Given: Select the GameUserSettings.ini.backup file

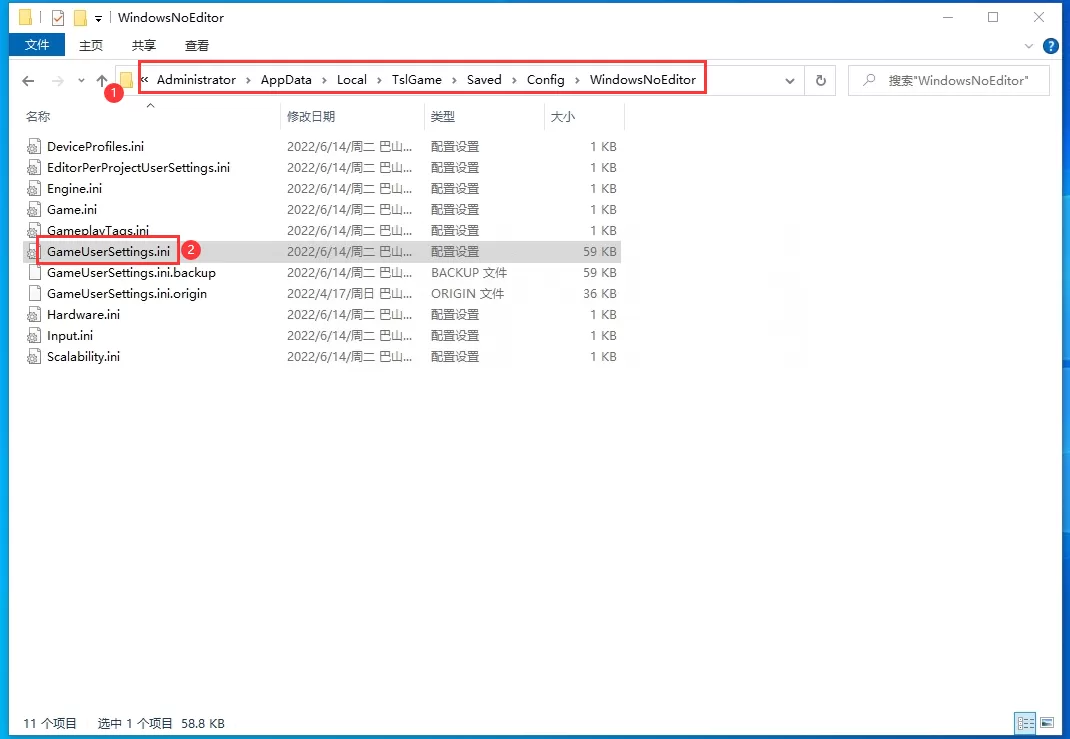Looking at the screenshot, I should point(130,272).
